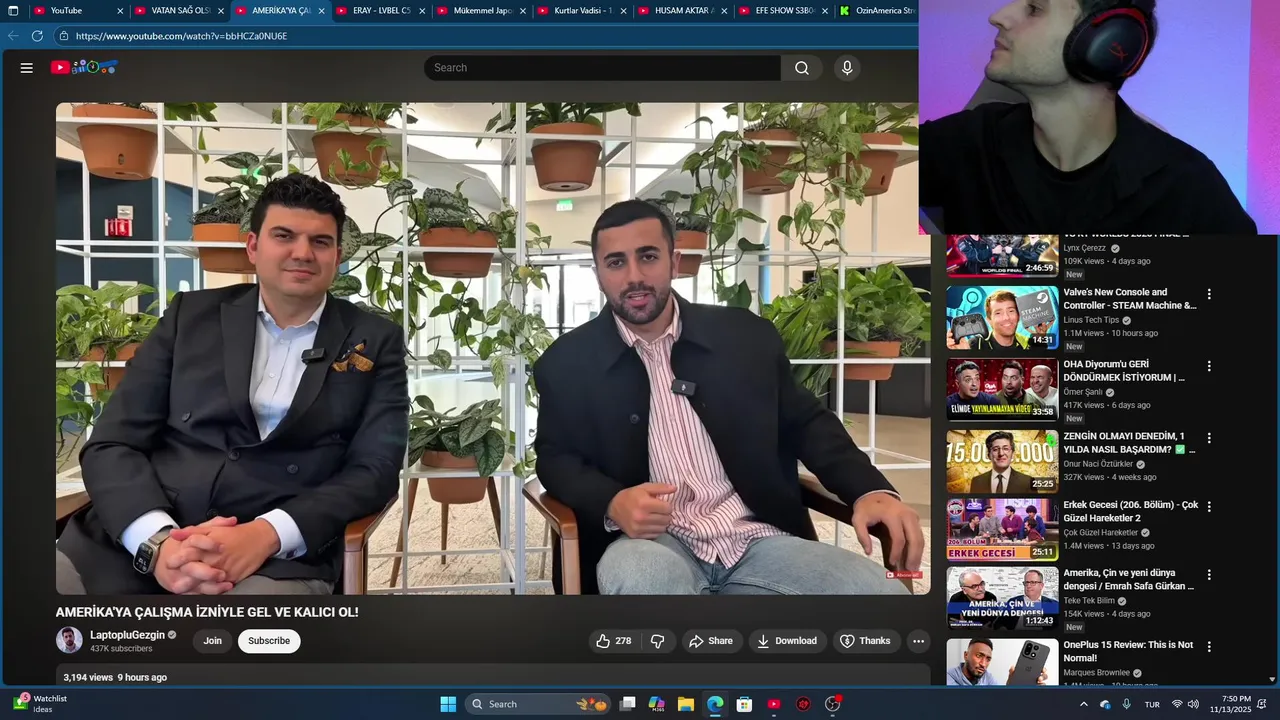
Task: Open OnePlus 15 Review thumbnail
Action: tap(1002, 662)
